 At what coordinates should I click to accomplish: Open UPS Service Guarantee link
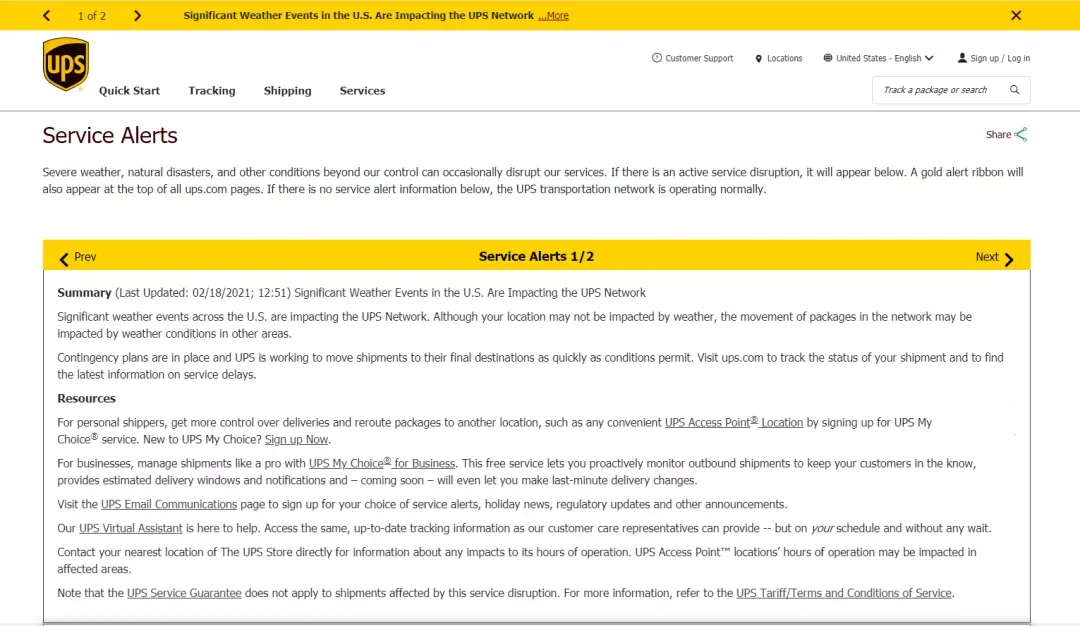184,593
